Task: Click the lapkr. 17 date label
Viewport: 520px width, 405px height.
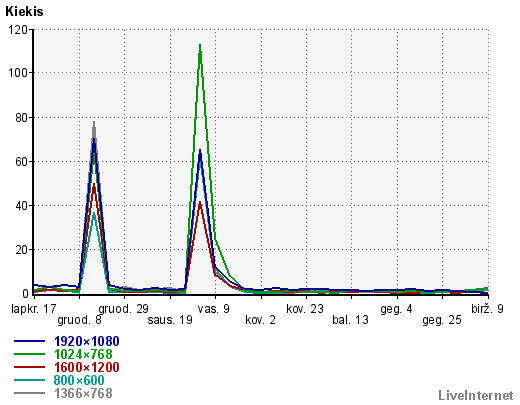Action: click(34, 309)
